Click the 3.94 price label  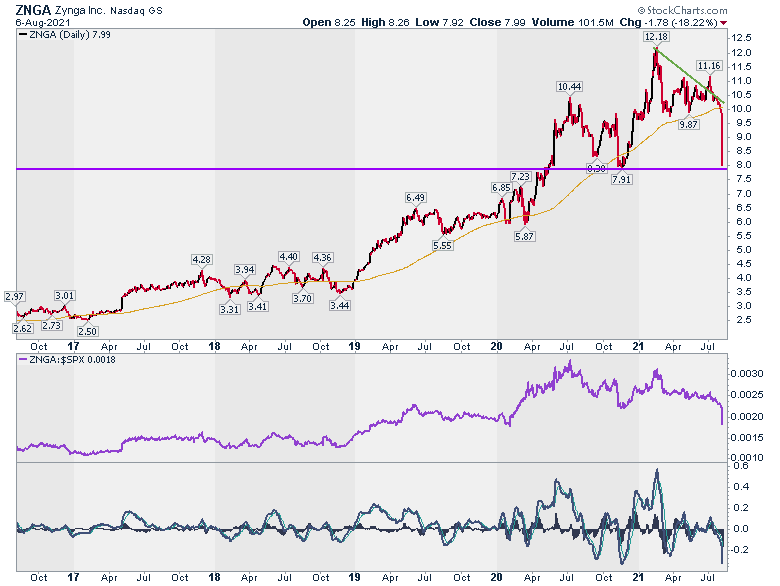[x=245, y=269]
